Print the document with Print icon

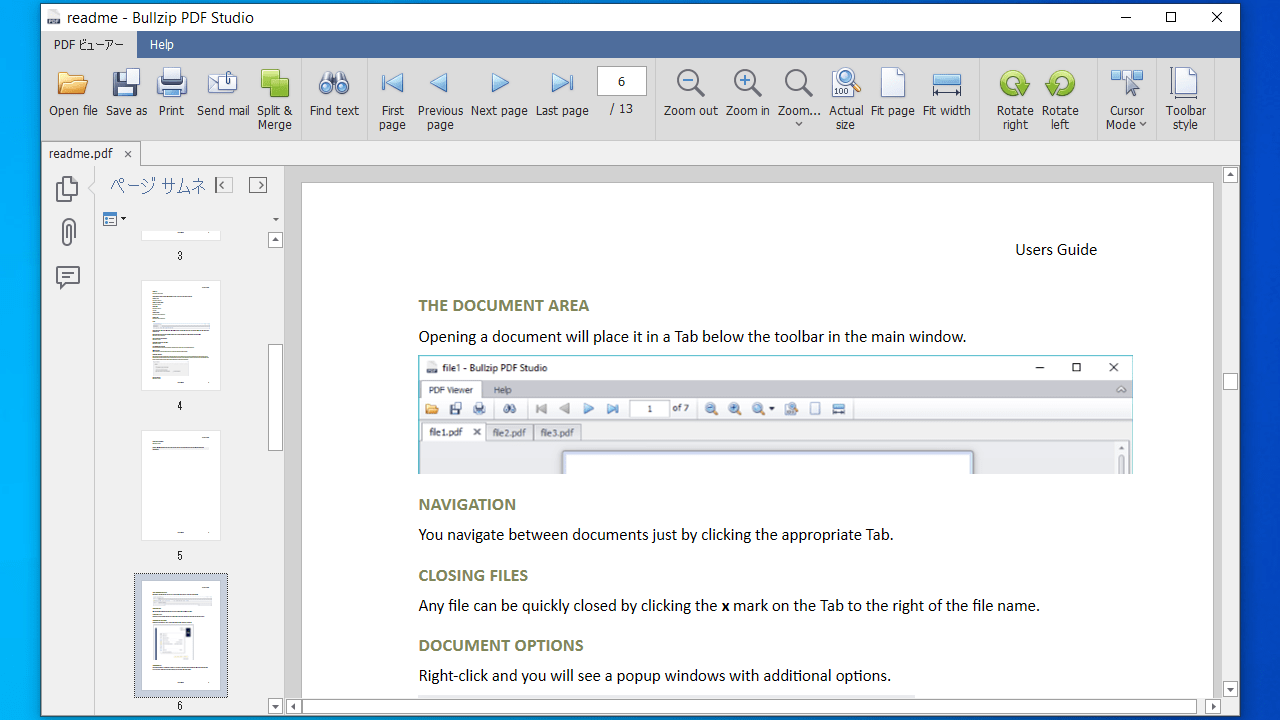coord(171,94)
